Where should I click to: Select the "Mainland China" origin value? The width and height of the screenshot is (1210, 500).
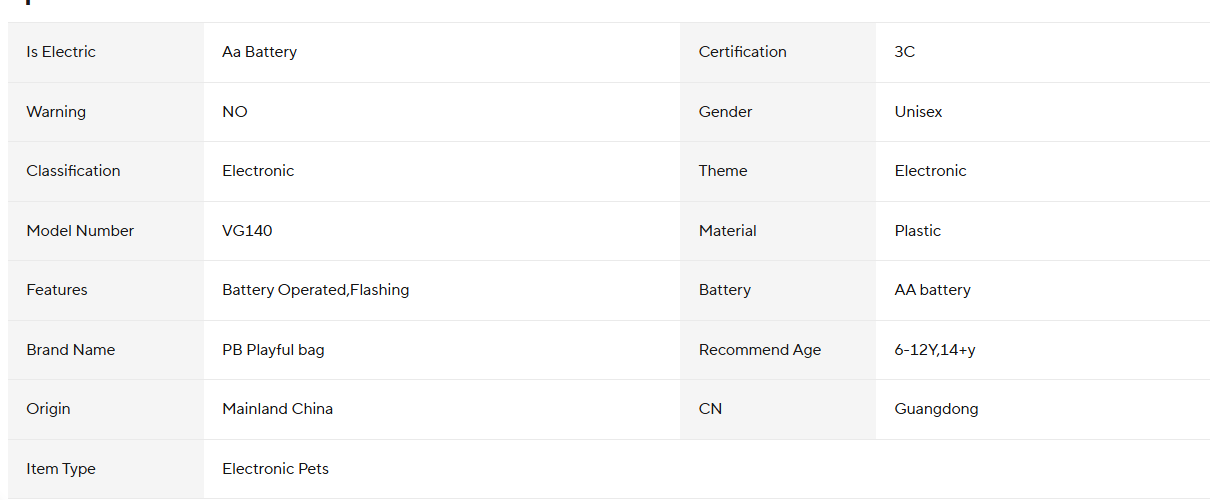tap(277, 409)
